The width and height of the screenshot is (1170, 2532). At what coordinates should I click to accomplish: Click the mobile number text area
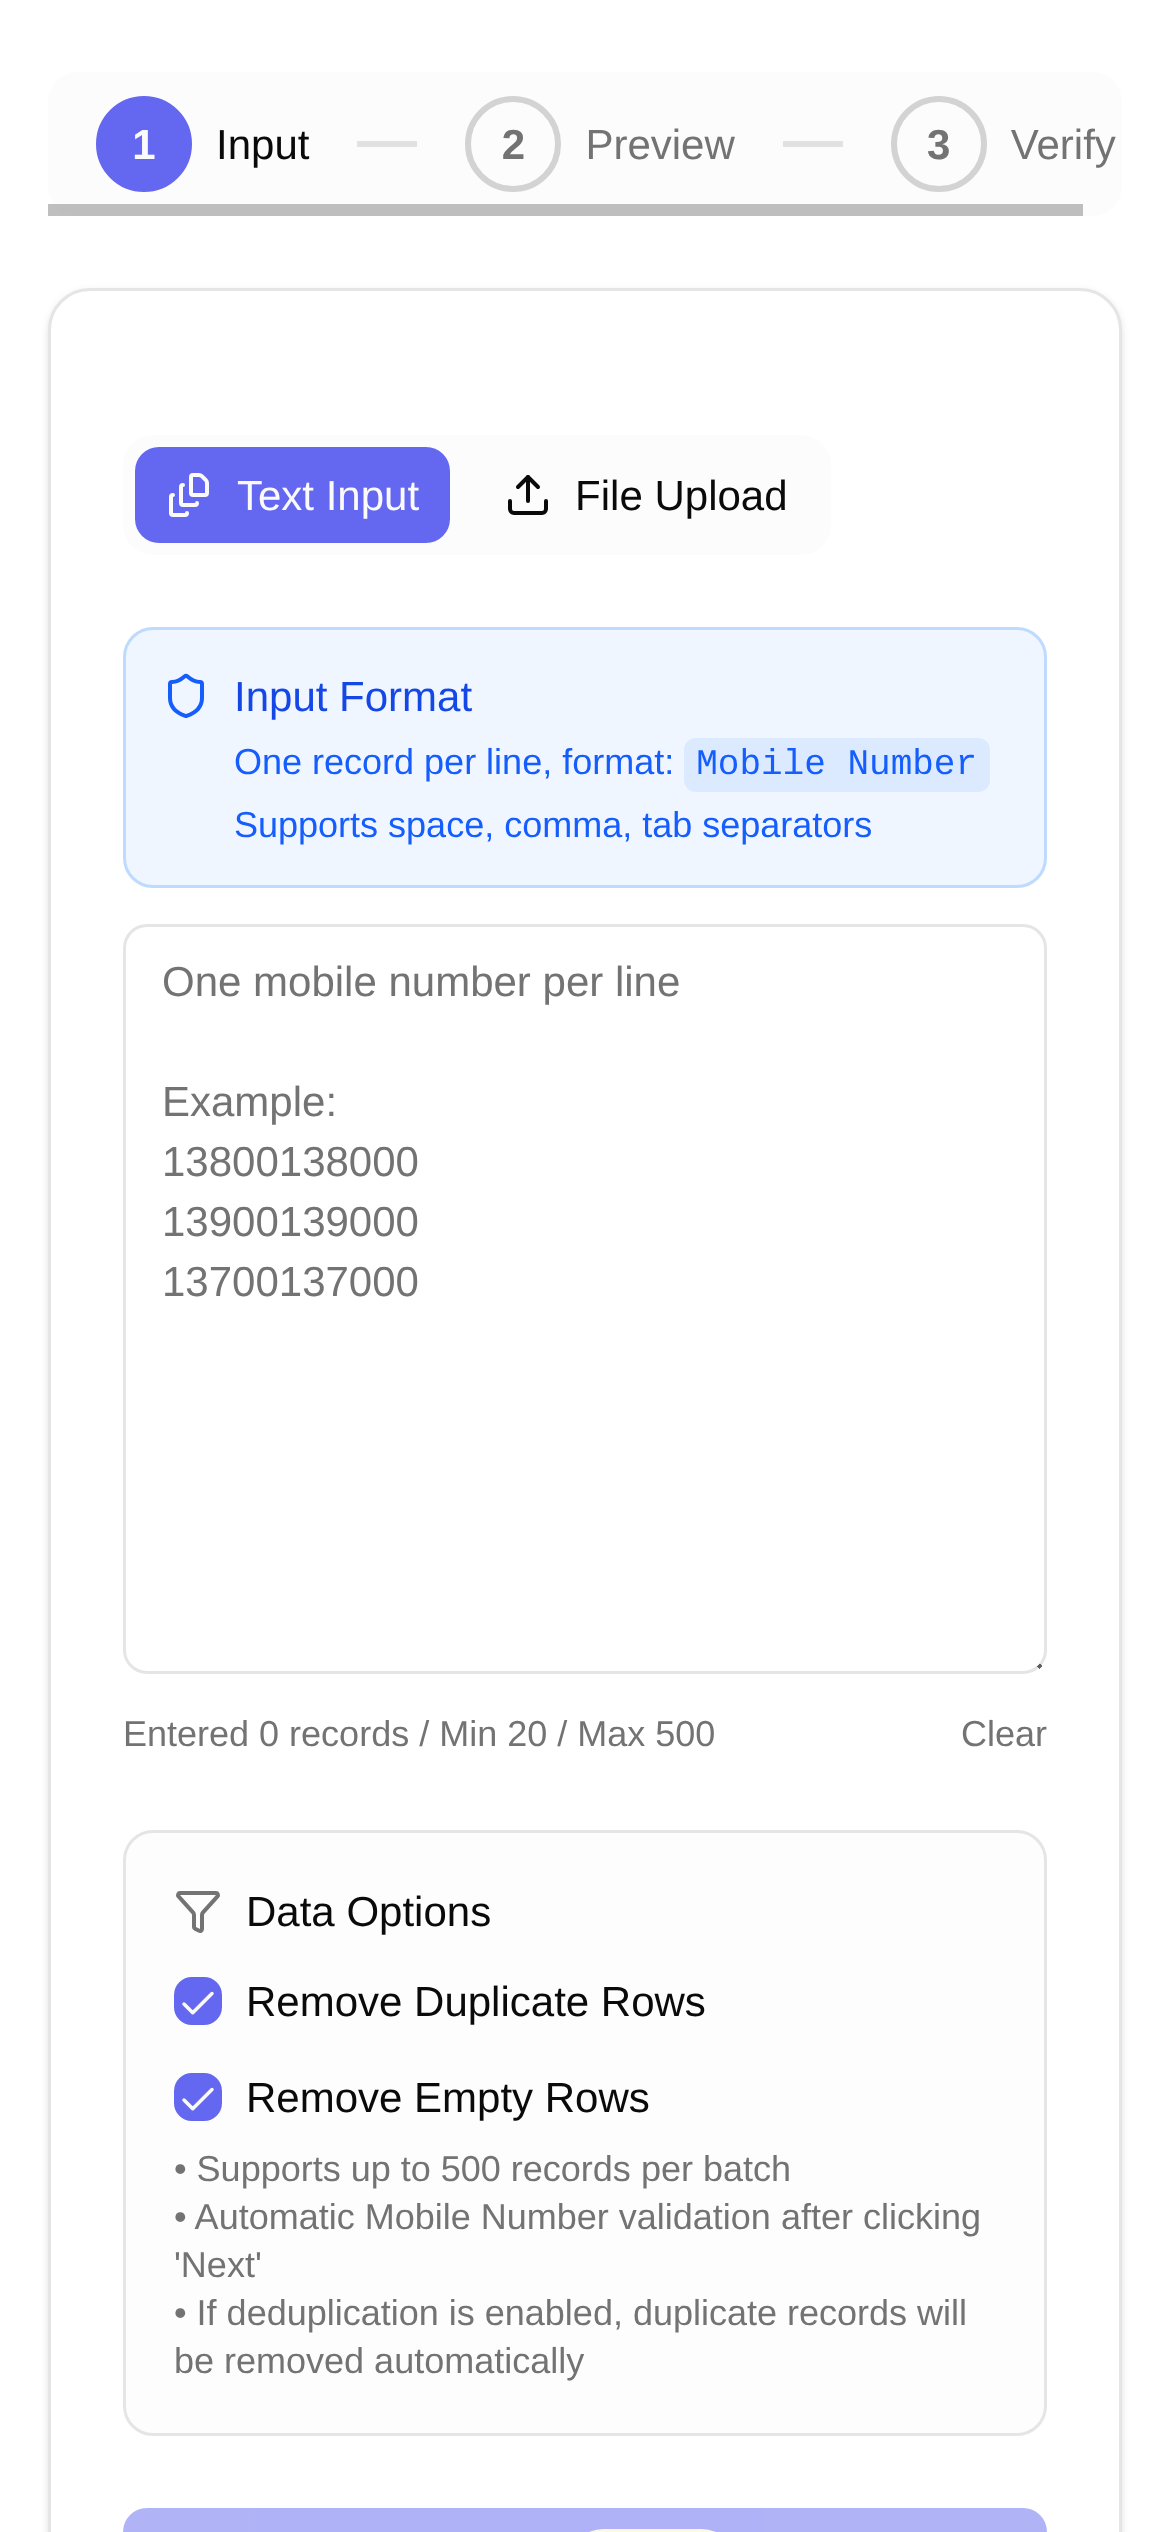click(x=584, y=1400)
